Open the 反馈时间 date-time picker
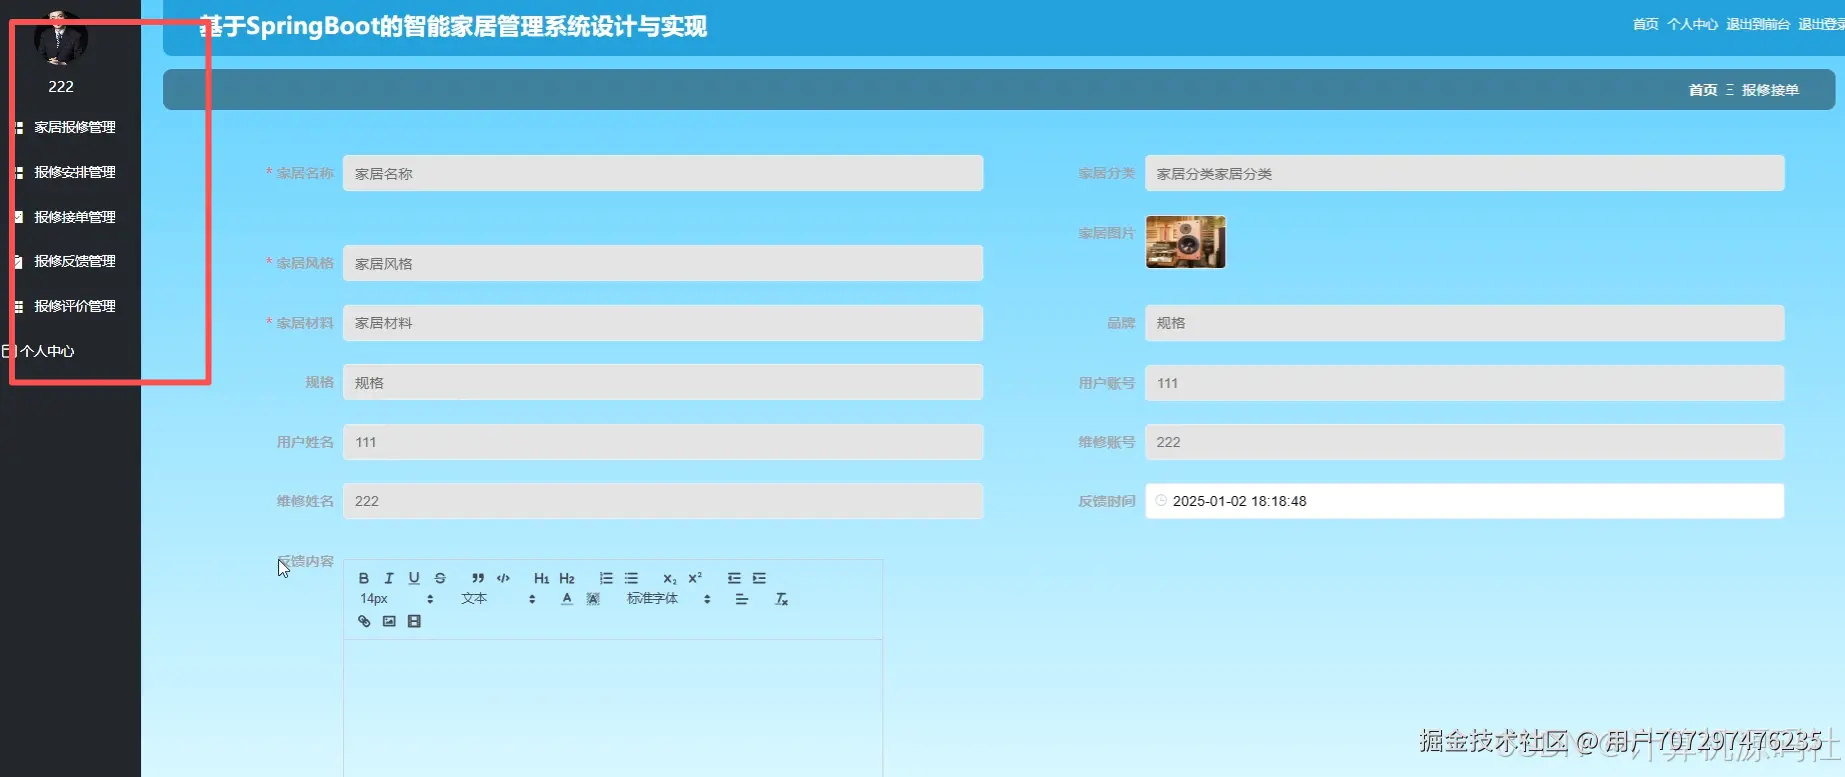Viewport: 1845px width, 777px height. pos(1465,501)
